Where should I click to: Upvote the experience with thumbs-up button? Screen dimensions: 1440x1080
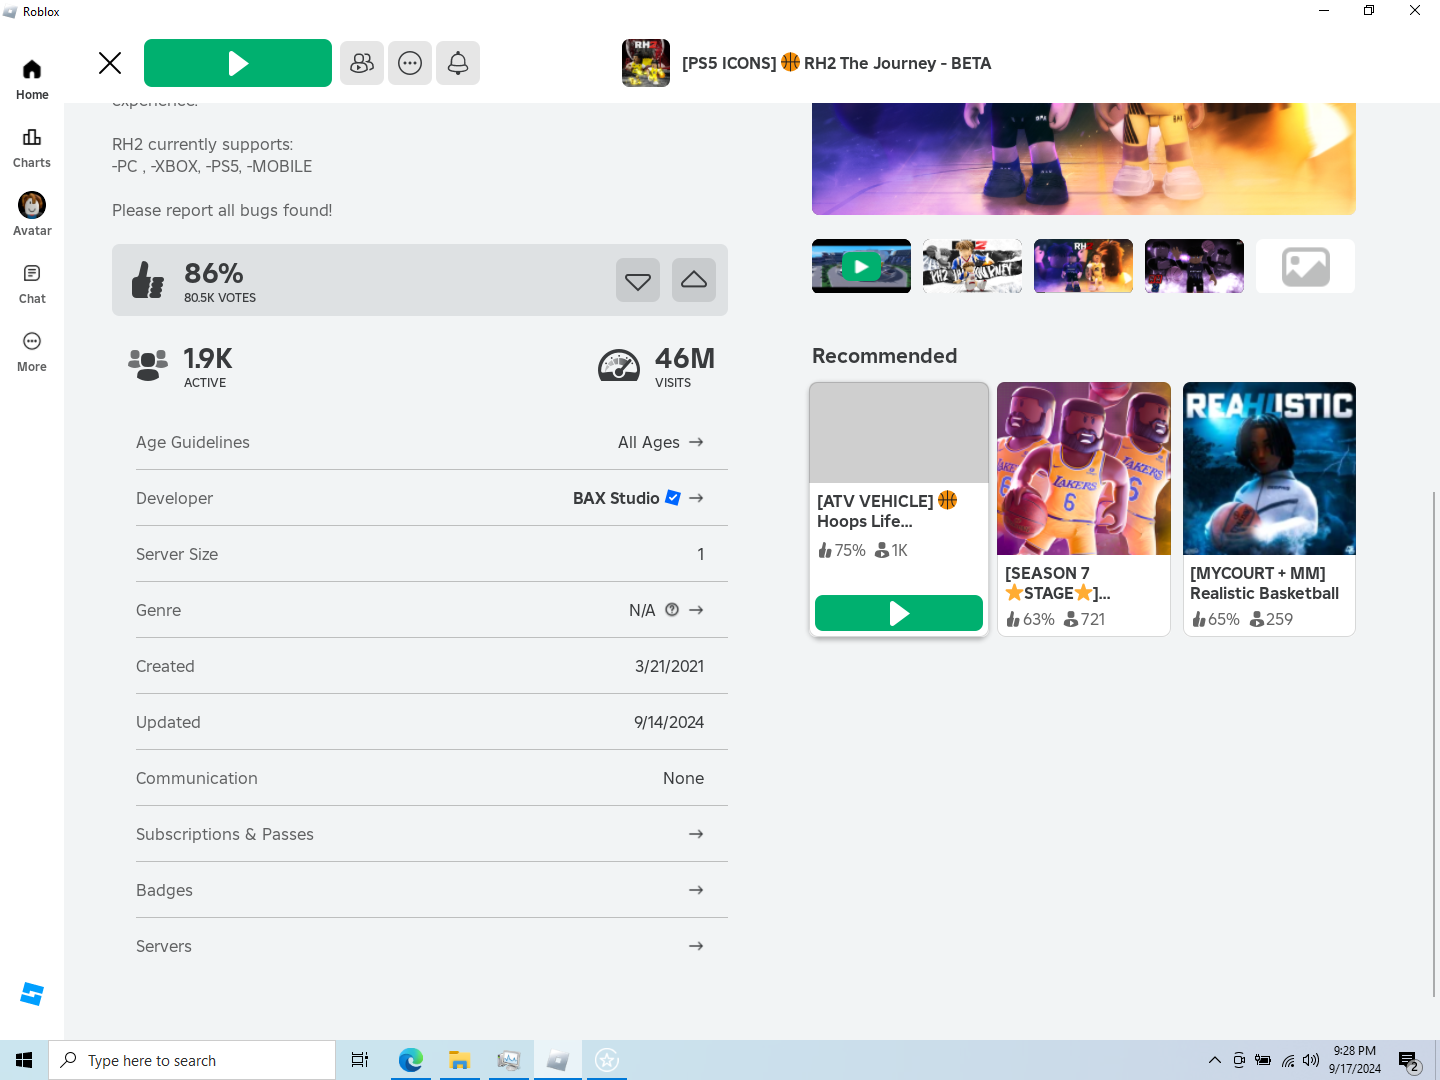(694, 280)
